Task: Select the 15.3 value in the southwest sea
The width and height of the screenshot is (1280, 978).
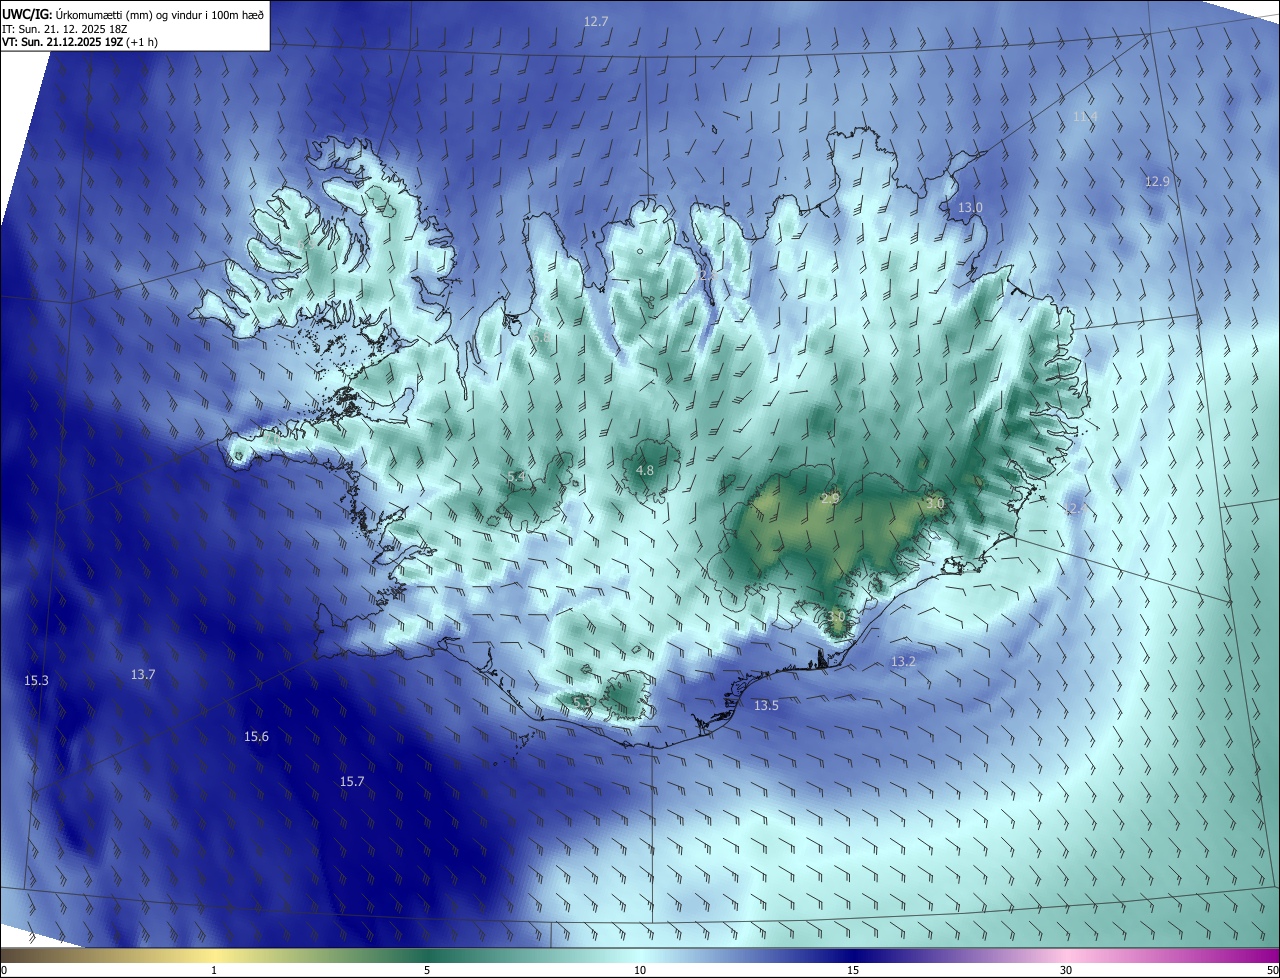Action: point(36,680)
